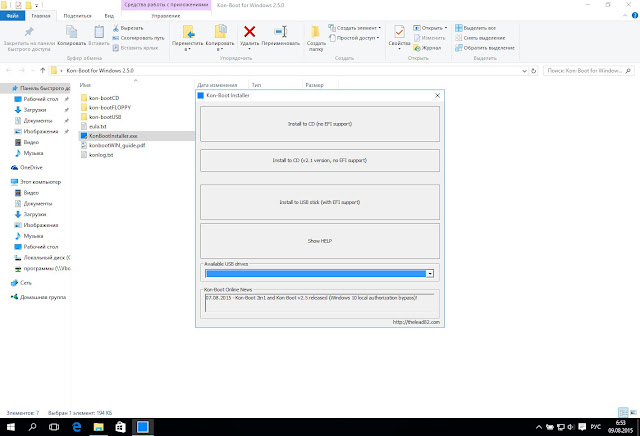Click the taskbar Search magnifier
Viewport: 640px width, 436px height.
point(32,427)
